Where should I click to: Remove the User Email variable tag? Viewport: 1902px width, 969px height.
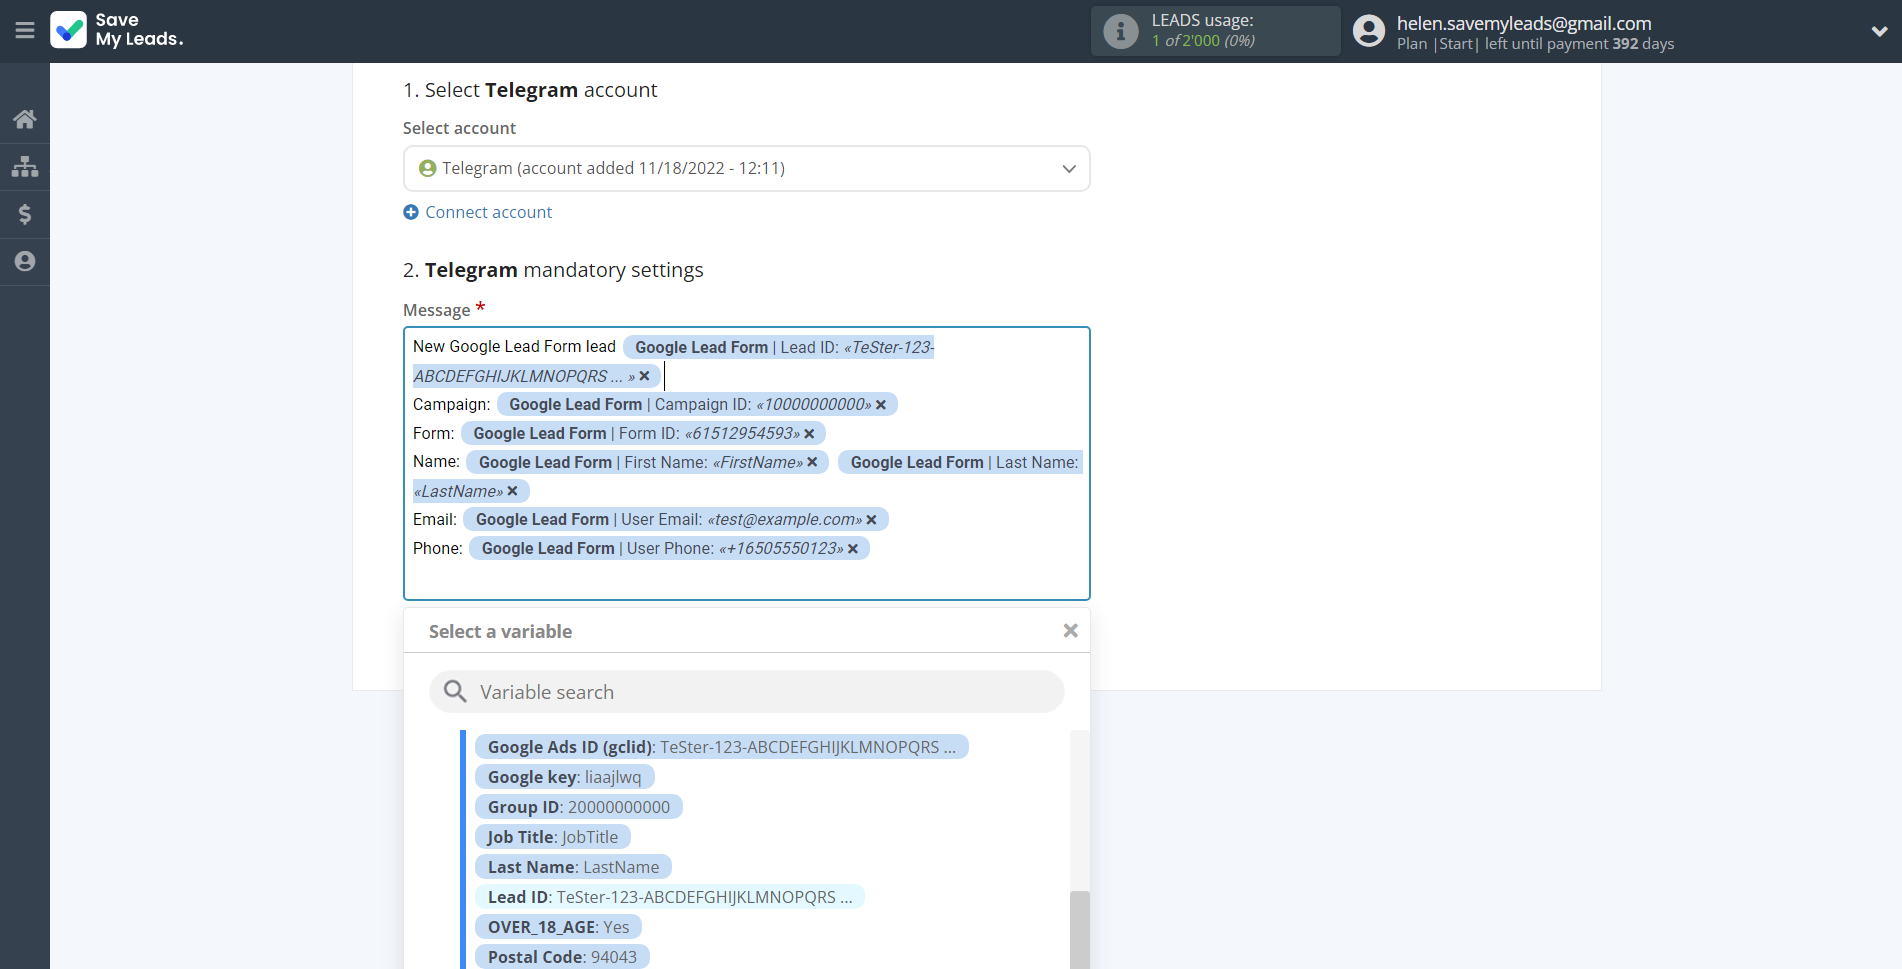click(x=871, y=520)
